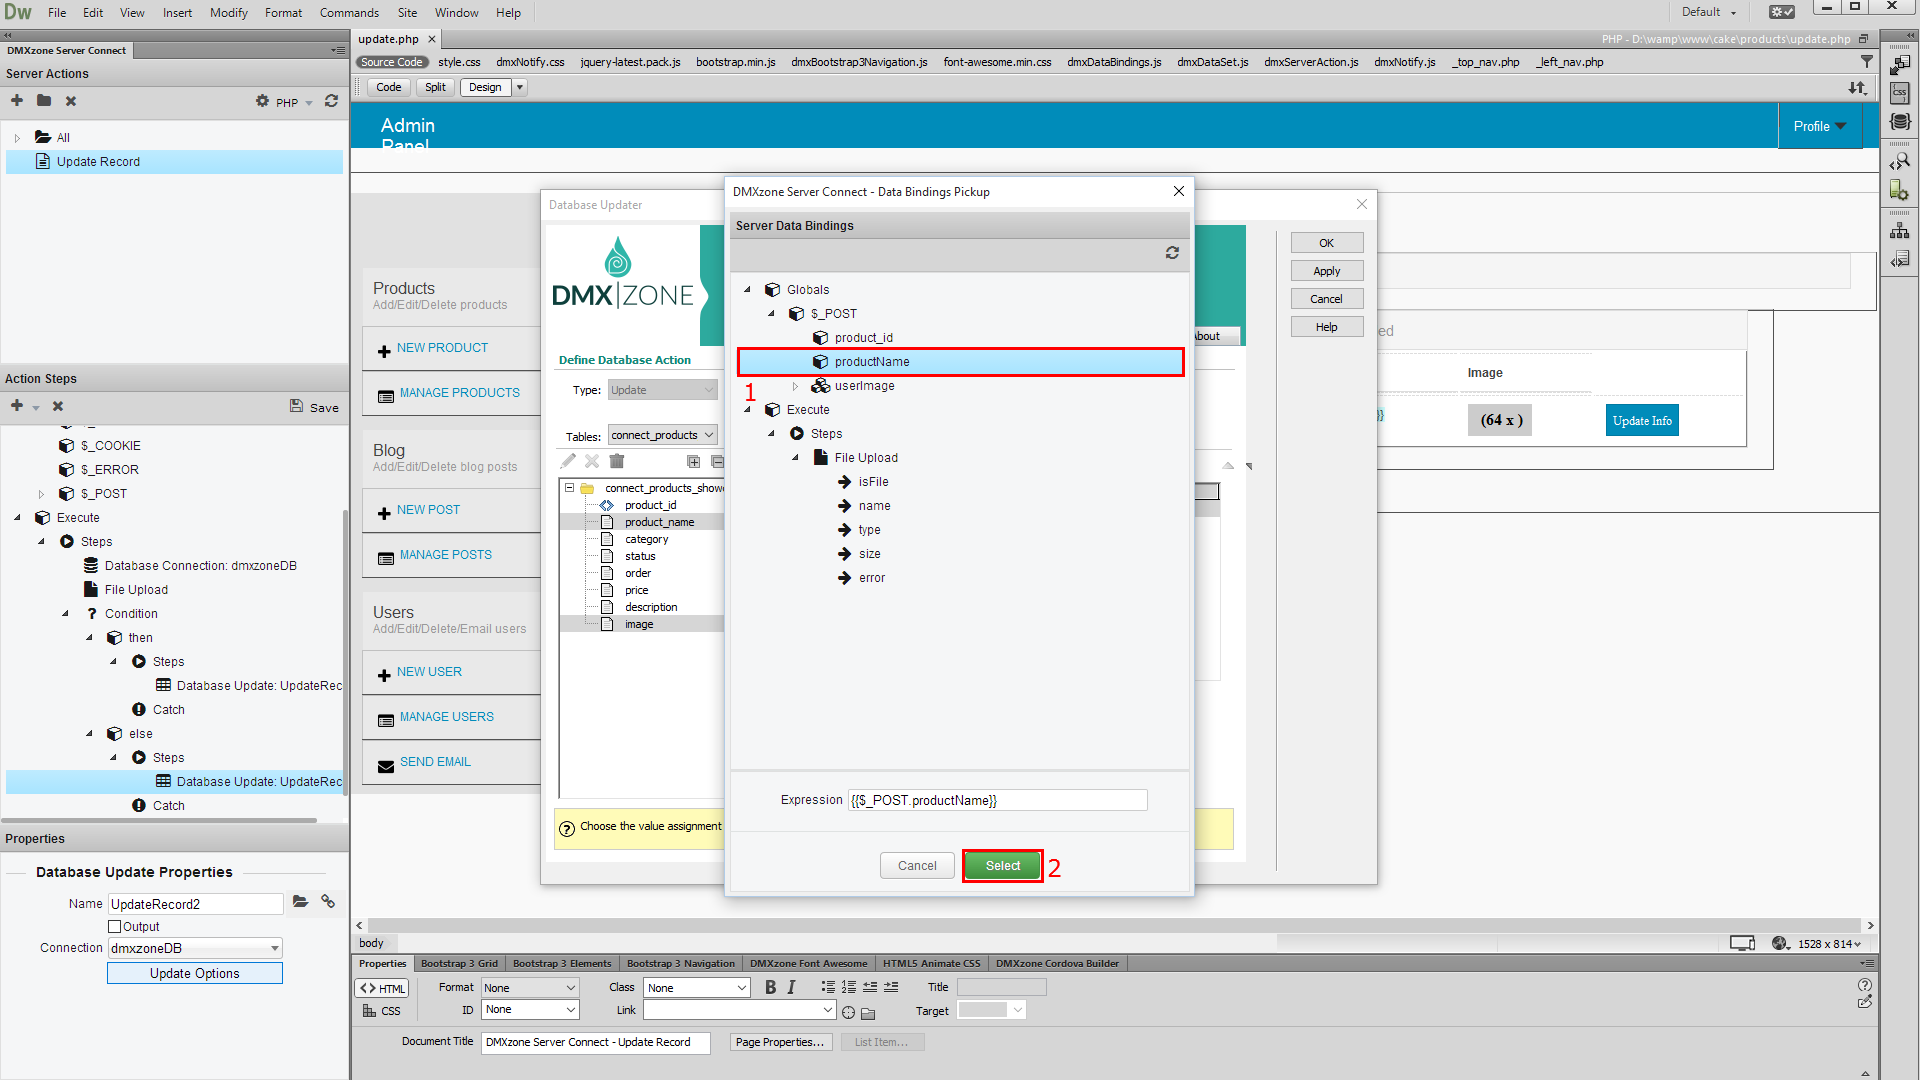Click point-to-file target icon beside Link

pos(849,1012)
